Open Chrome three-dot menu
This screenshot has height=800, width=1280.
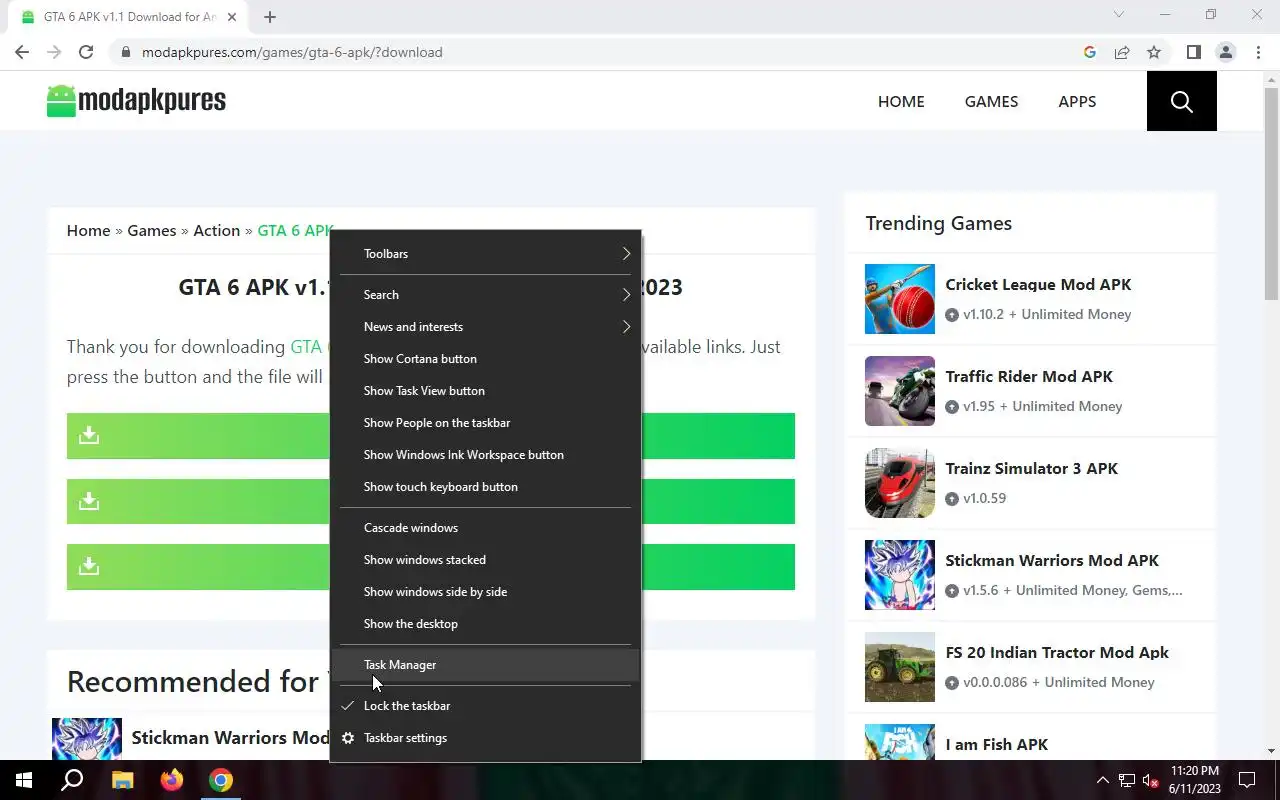(1257, 52)
